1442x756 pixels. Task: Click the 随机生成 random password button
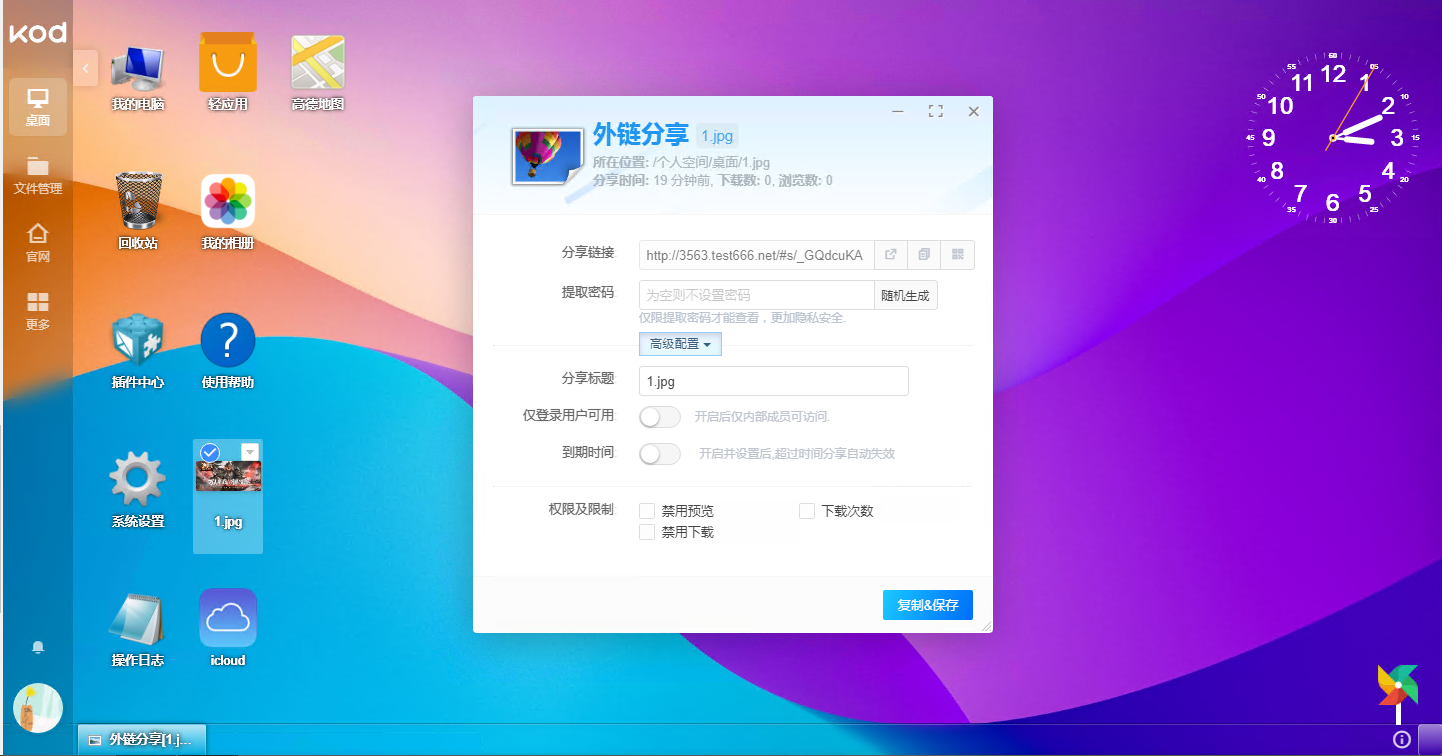click(x=906, y=295)
